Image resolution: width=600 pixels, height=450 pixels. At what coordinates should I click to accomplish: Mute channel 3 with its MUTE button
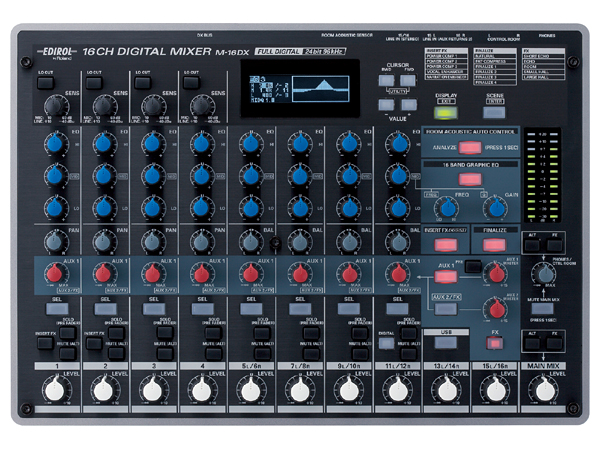click(x=165, y=354)
